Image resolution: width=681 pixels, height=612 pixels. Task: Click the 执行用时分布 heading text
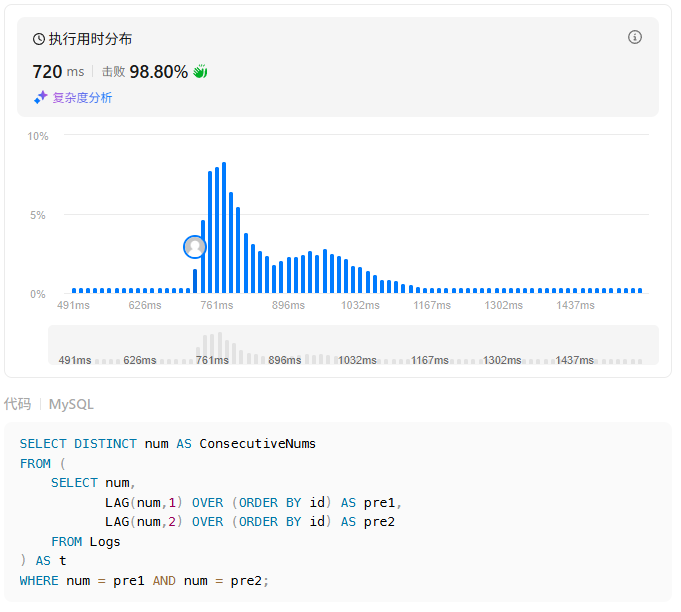90,39
